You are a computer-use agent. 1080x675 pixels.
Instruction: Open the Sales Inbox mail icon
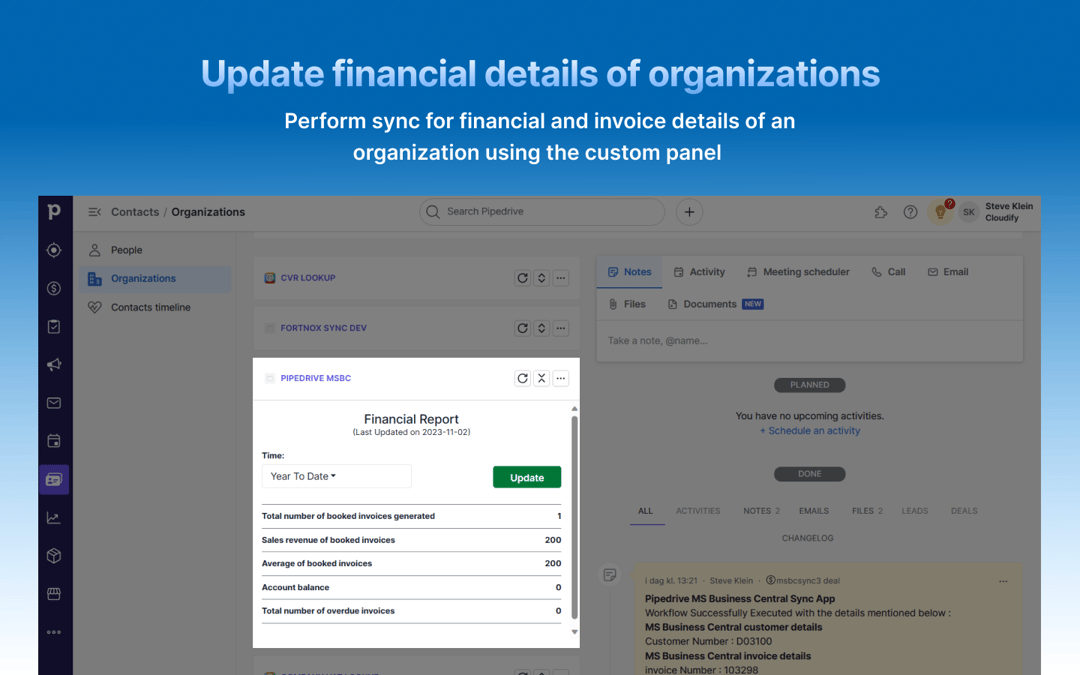pyautogui.click(x=54, y=402)
